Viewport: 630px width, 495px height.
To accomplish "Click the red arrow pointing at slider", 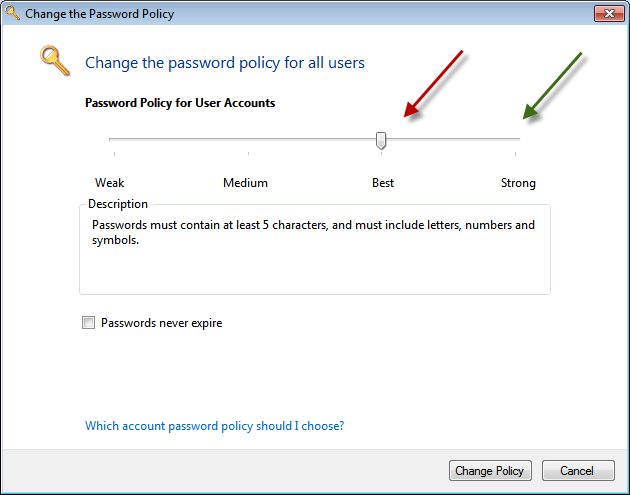I will [x=435, y=83].
